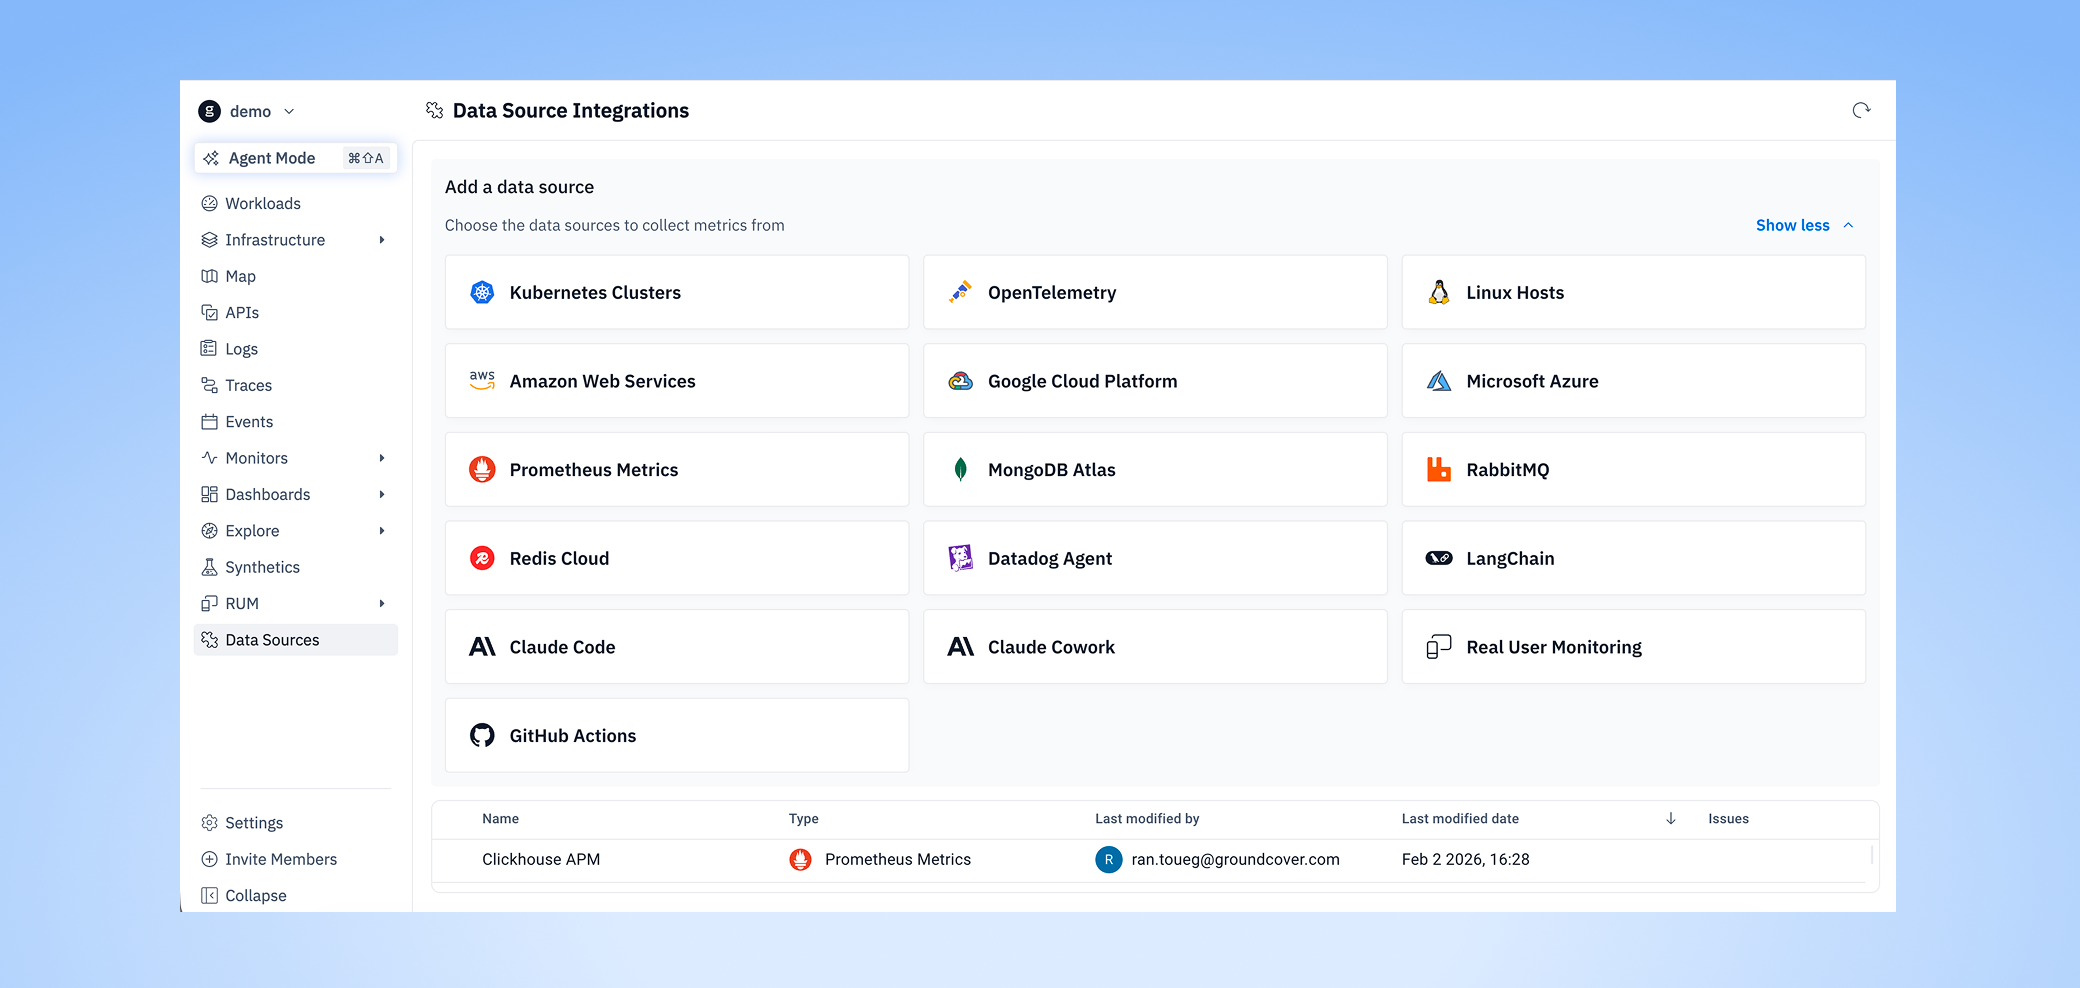
Task: Click the OpenTelemetry logo icon
Action: pyautogui.click(x=960, y=292)
